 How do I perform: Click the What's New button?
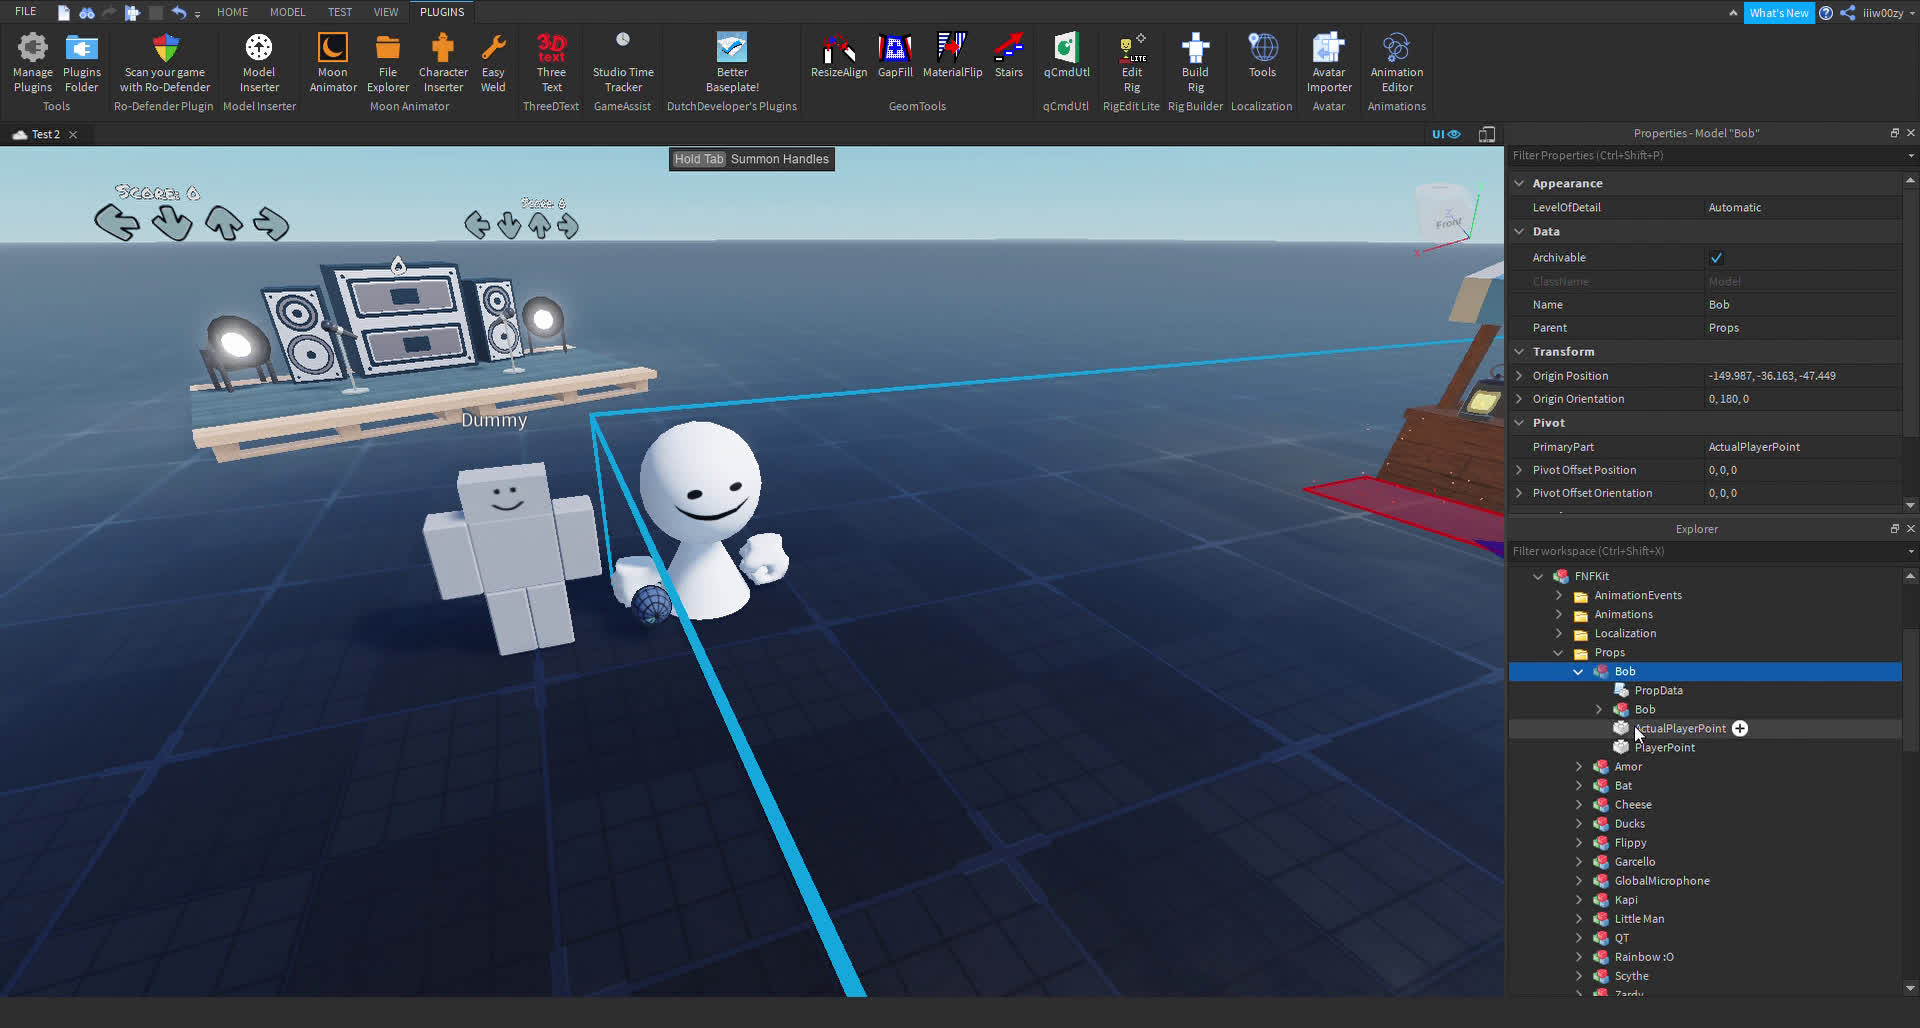[1779, 12]
